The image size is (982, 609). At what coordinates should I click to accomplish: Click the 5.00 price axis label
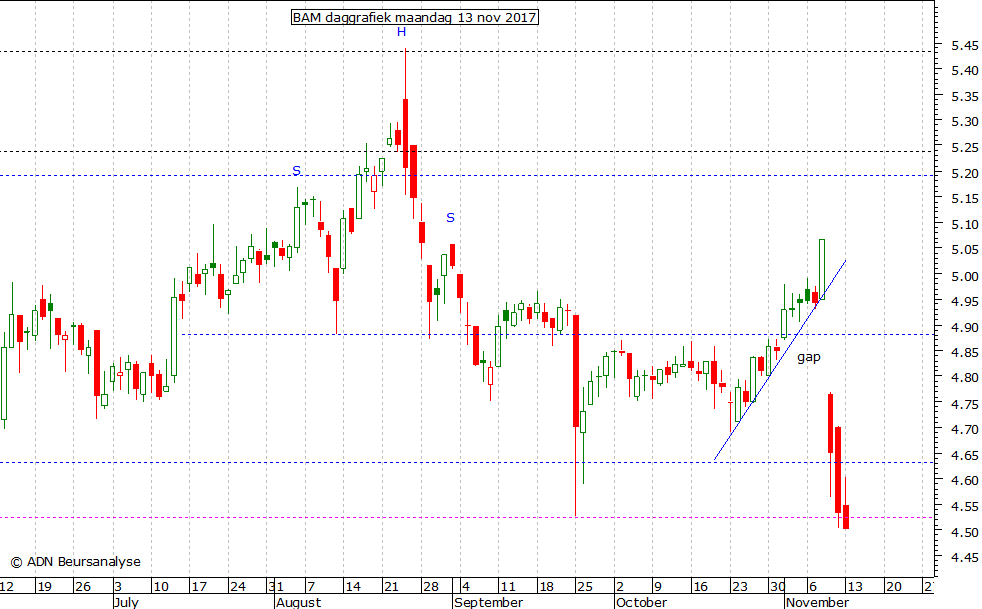964,276
